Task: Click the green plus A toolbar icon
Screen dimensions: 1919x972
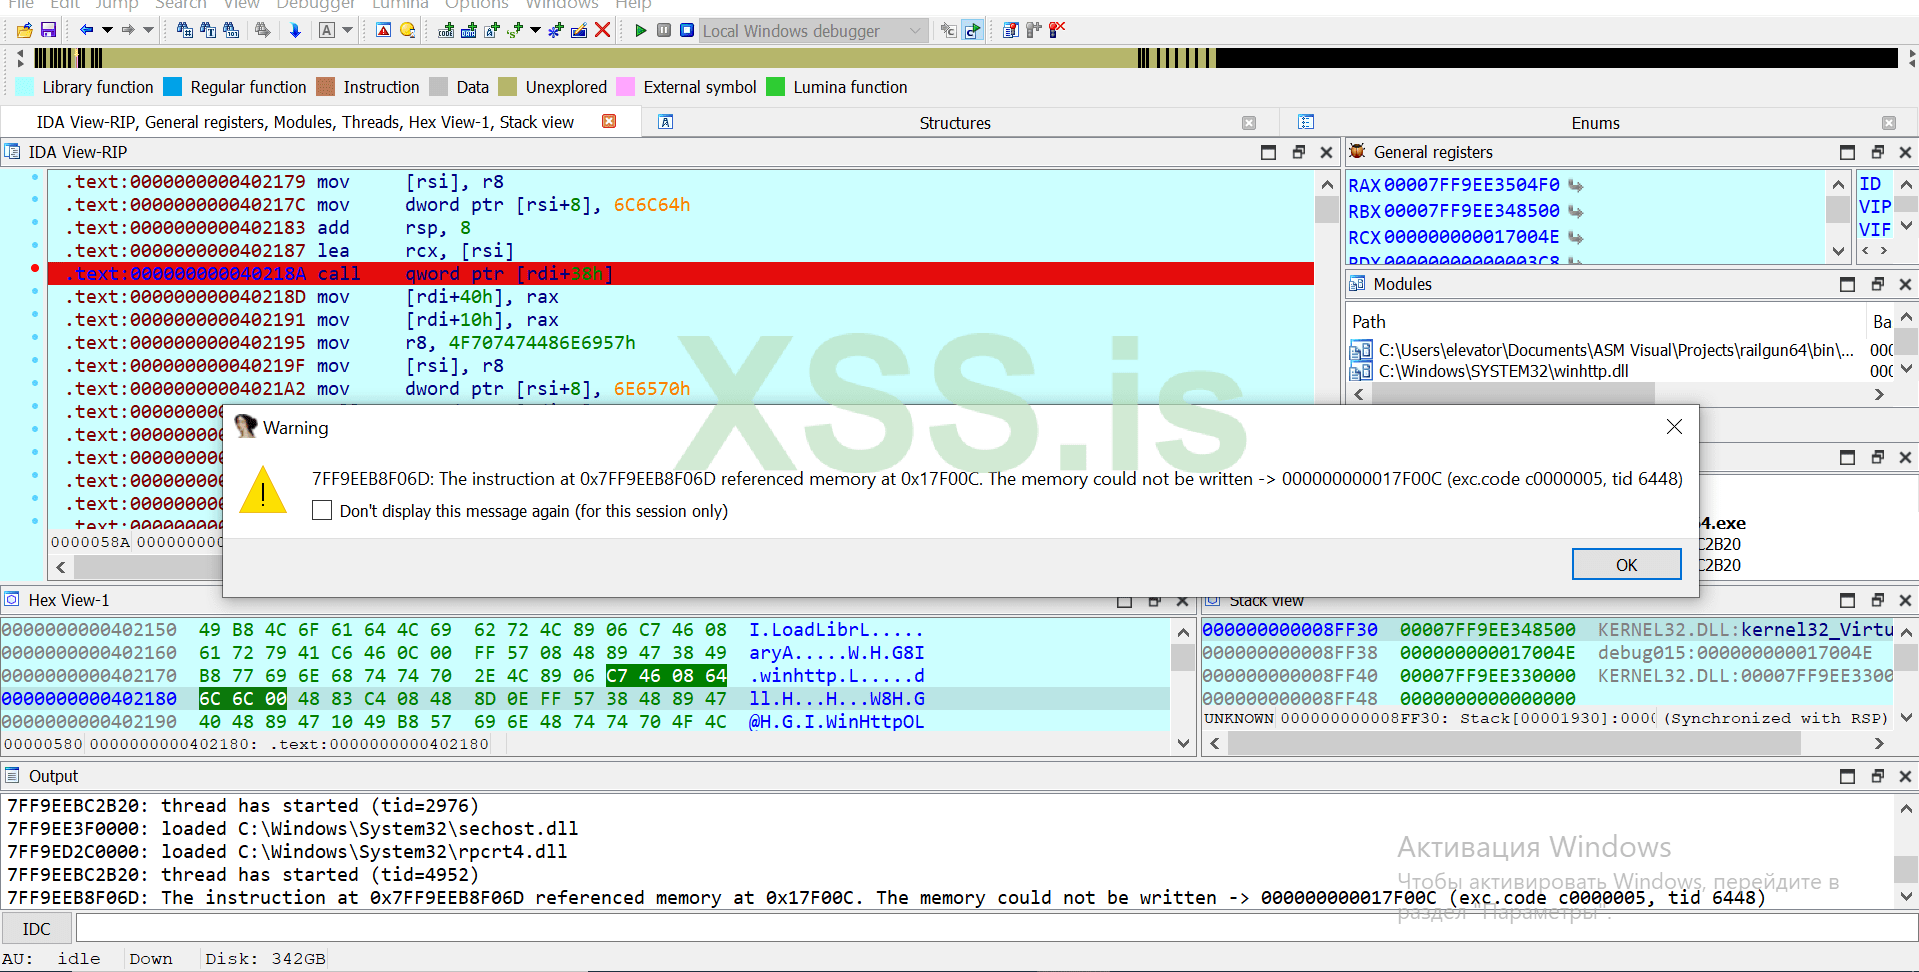Action: pos(492,31)
